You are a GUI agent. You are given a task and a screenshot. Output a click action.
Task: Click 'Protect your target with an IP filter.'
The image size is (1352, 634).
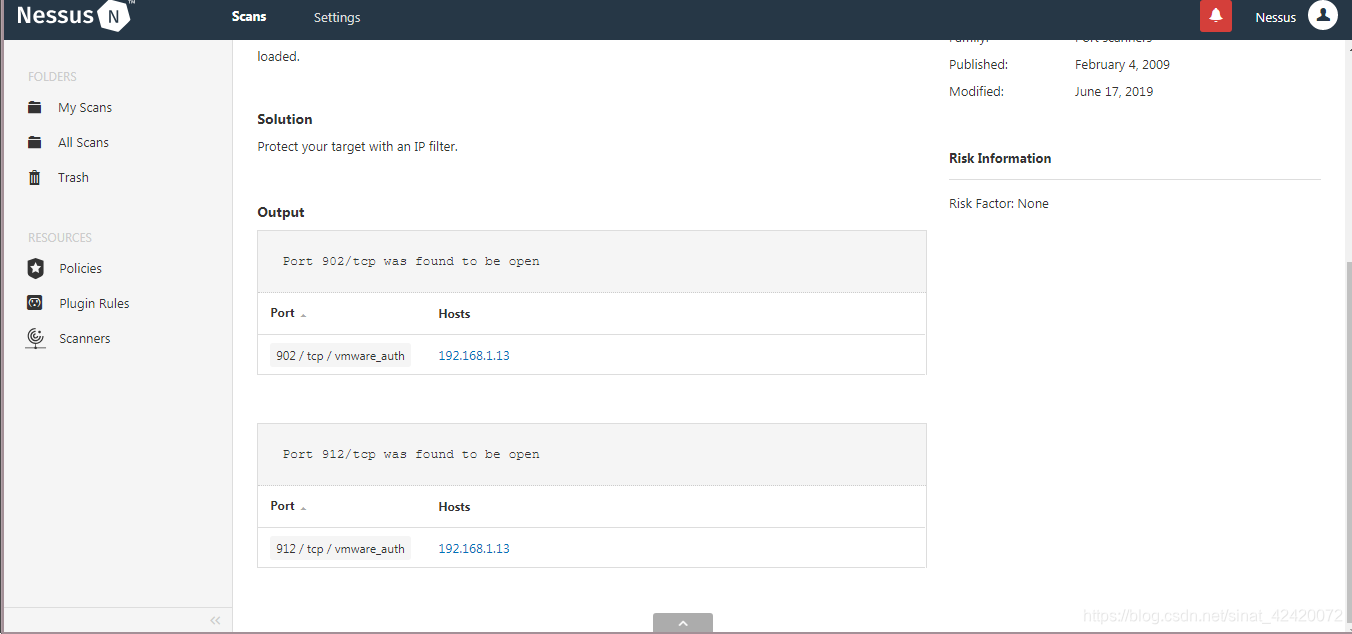[357, 146]
